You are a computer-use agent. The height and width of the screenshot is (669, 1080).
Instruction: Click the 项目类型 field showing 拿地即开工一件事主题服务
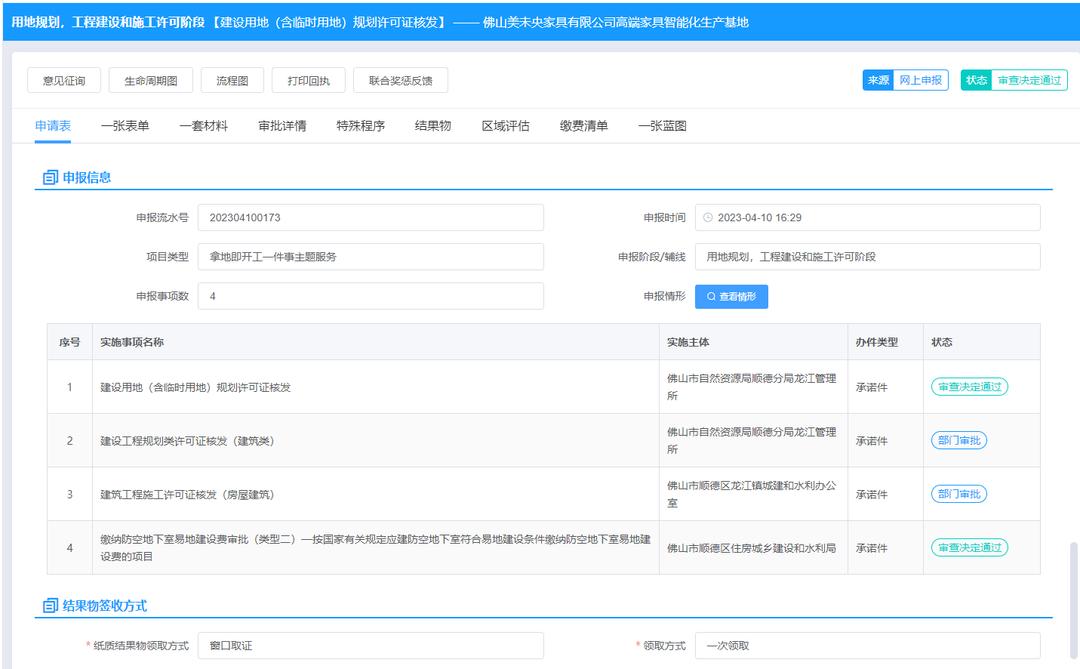[x=370, y=257]
